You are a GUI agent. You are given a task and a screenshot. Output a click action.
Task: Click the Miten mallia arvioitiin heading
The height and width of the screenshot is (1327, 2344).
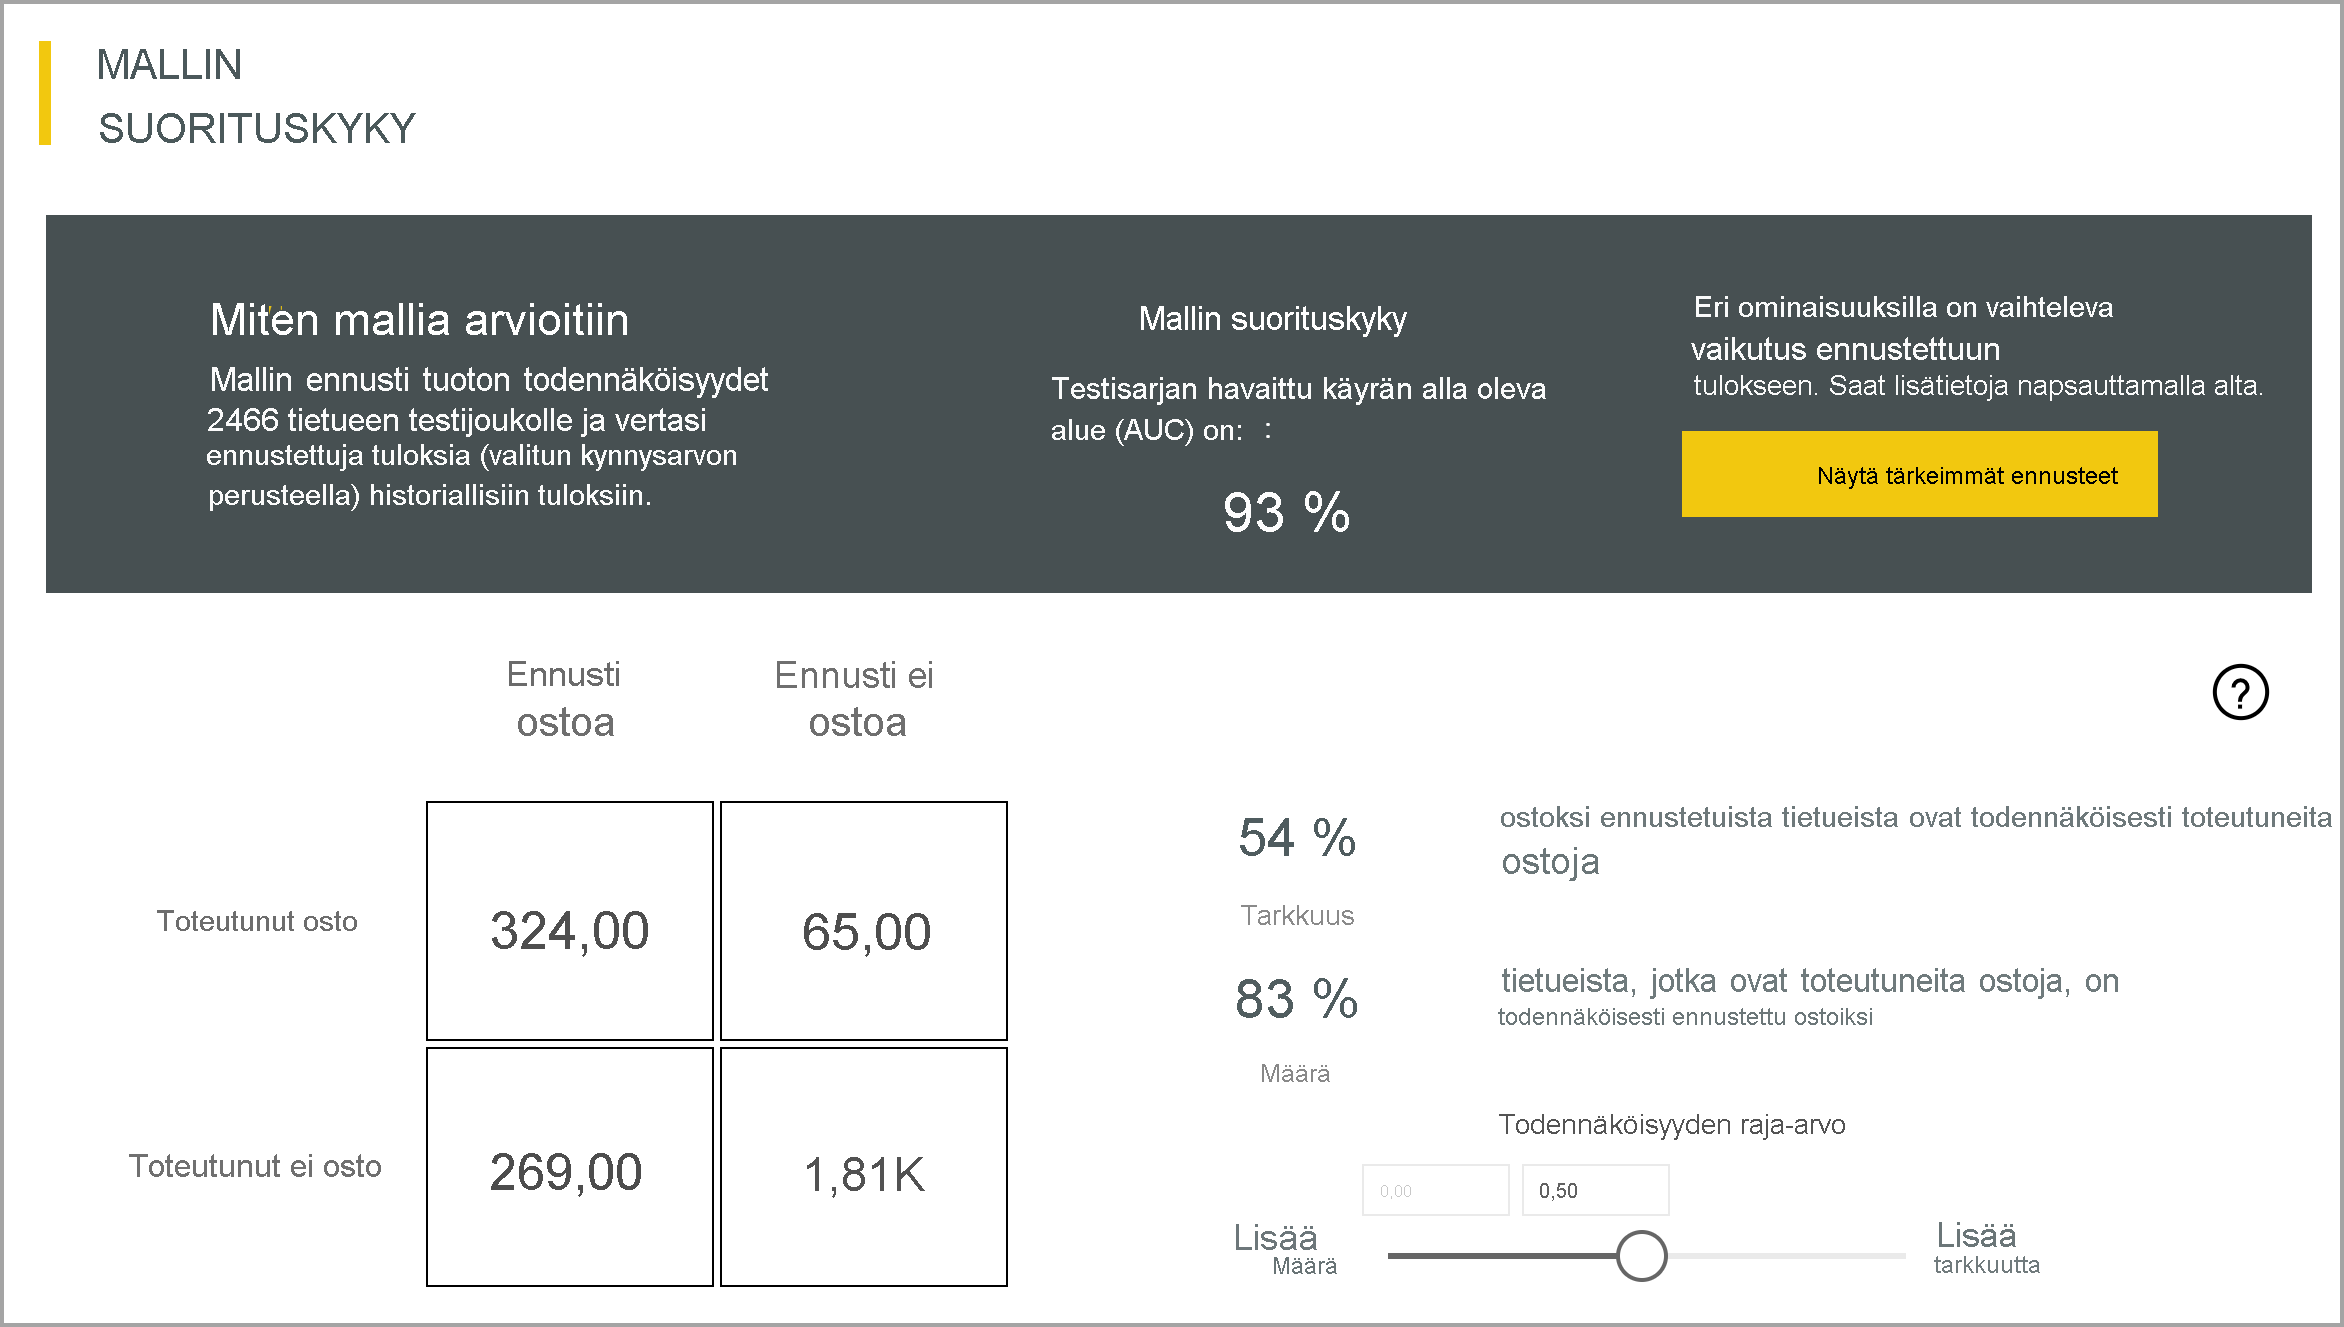click(419, 320)
